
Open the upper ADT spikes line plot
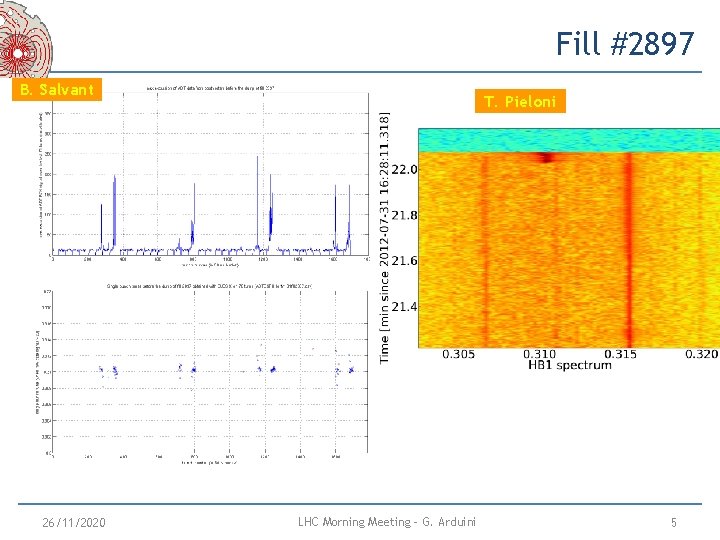(210, 174)
